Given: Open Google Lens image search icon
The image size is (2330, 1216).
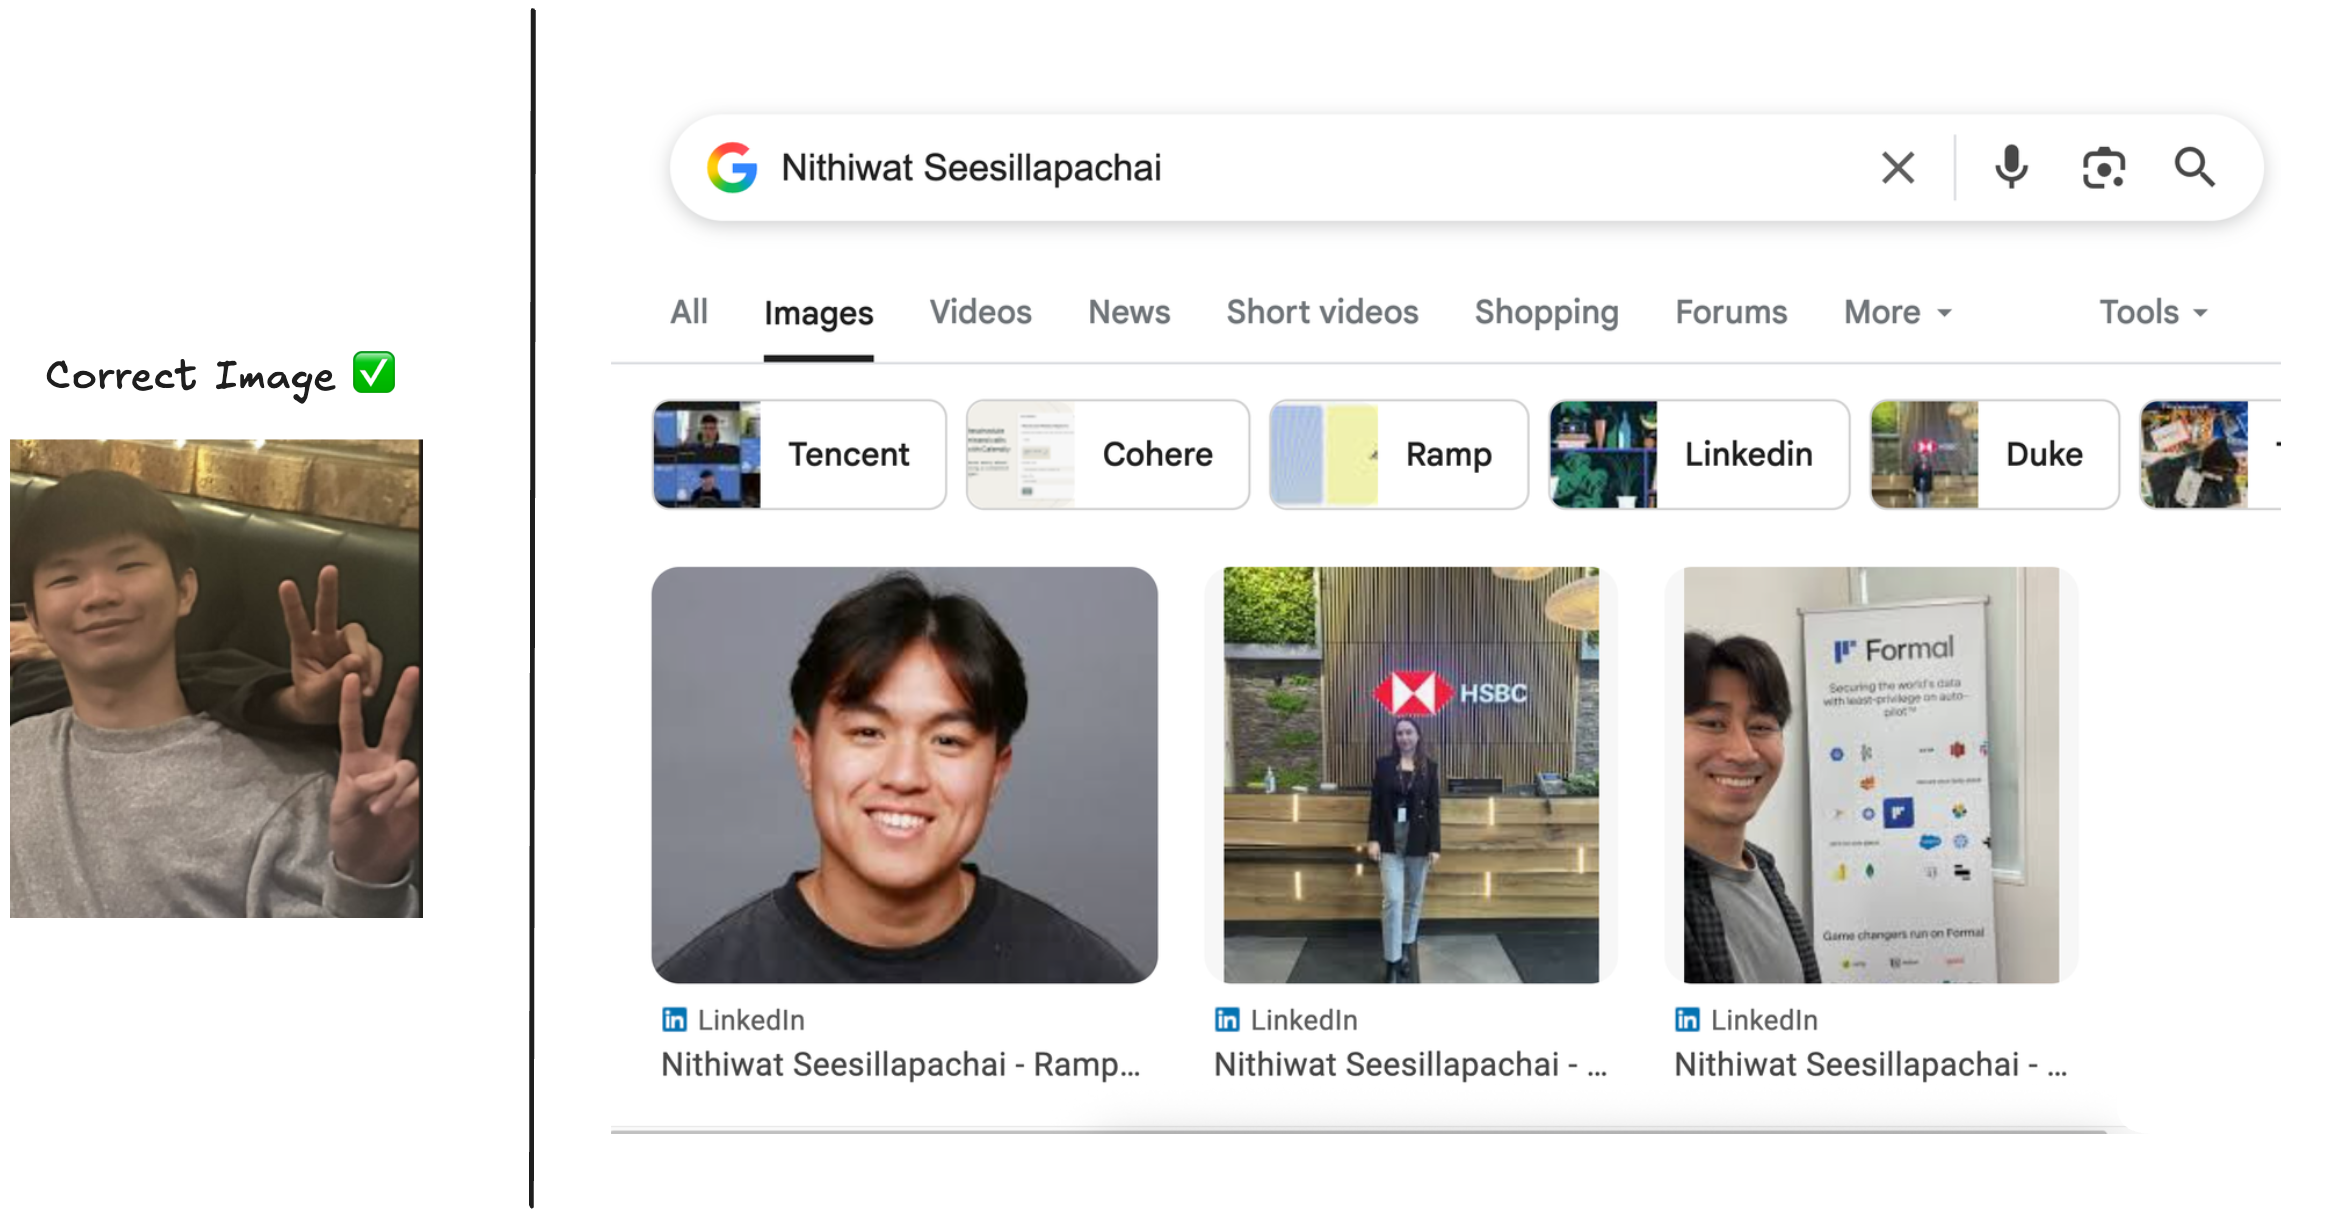Looking at the screenshot, I should (x=2103, y=167).
